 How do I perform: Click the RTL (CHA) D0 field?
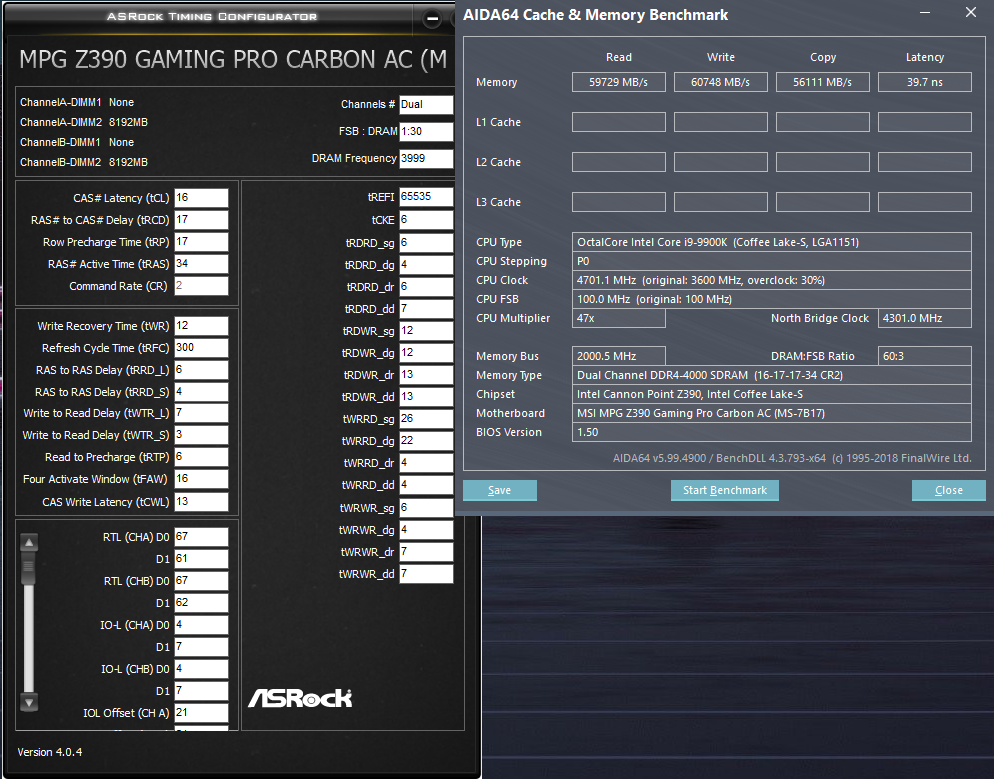point(201,537)
